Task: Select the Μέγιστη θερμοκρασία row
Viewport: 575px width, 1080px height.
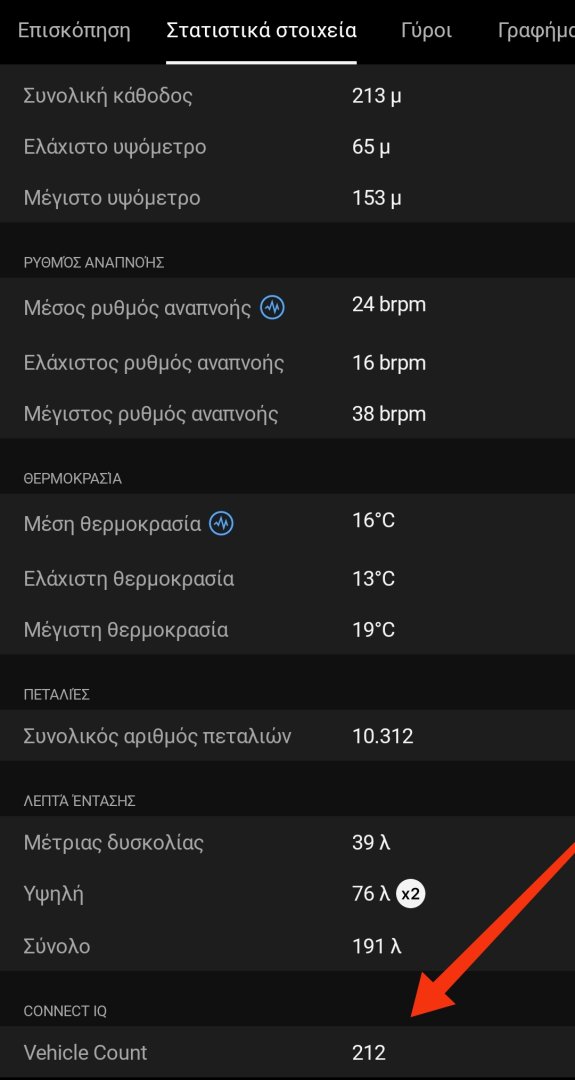Action: 287,630
